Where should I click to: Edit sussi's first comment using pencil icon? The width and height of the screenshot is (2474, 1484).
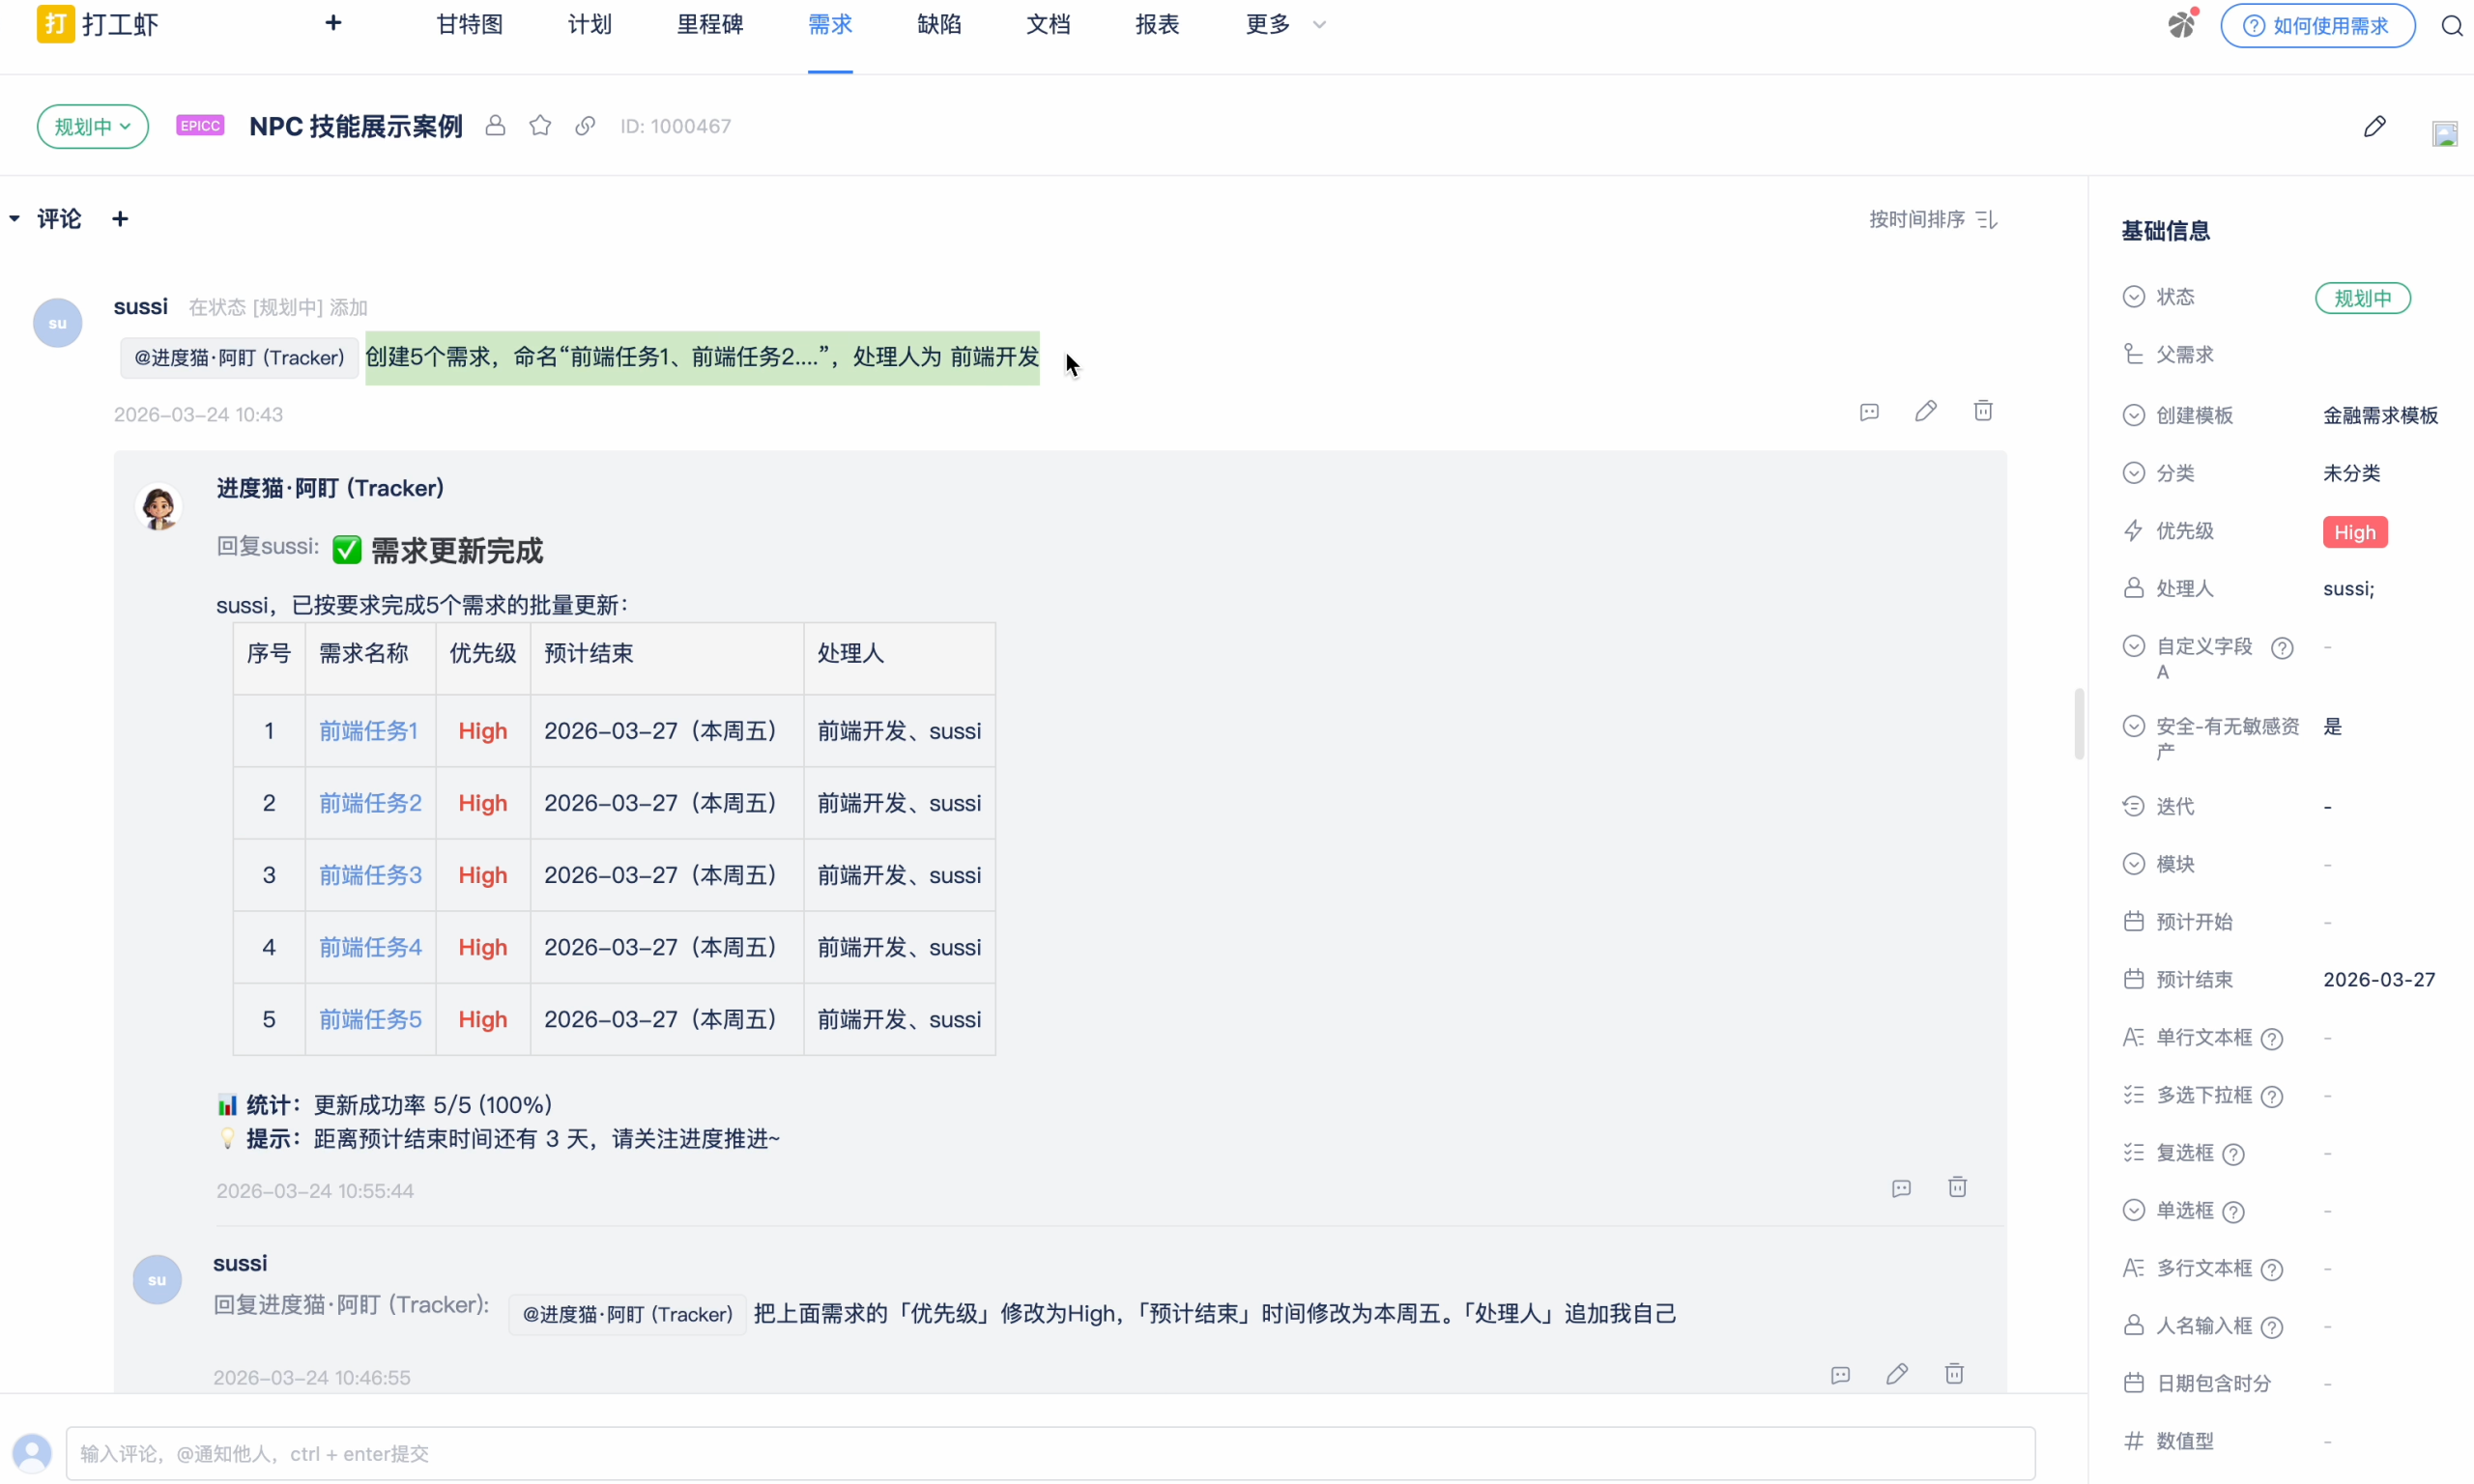click(x=1925, y=411)
